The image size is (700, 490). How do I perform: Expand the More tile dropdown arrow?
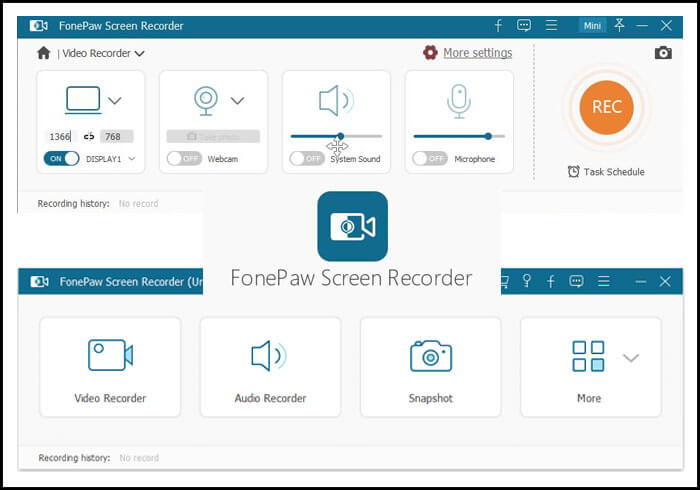pyautogui.click(x=631, y=358)
